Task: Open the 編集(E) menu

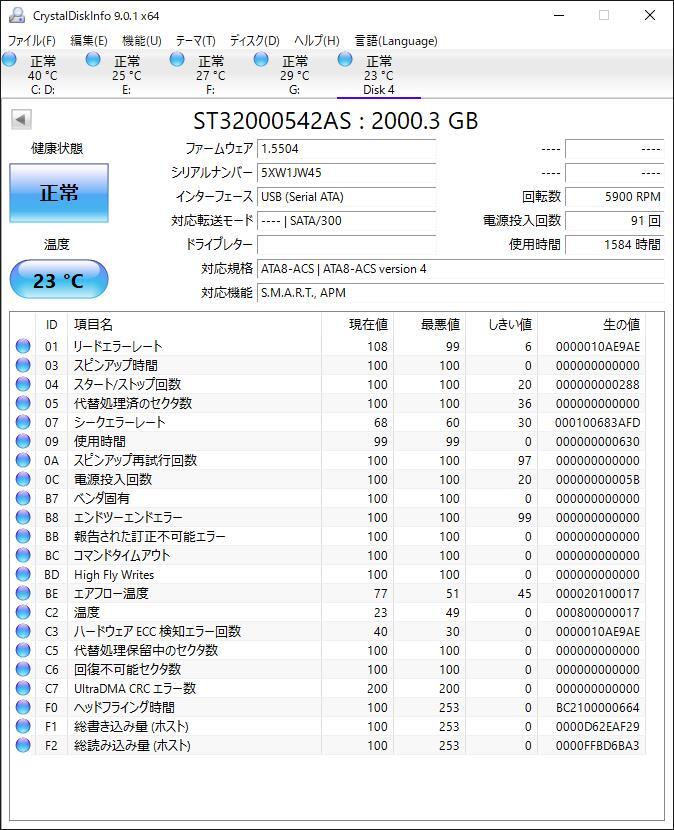Action: (x=89, y=41)
